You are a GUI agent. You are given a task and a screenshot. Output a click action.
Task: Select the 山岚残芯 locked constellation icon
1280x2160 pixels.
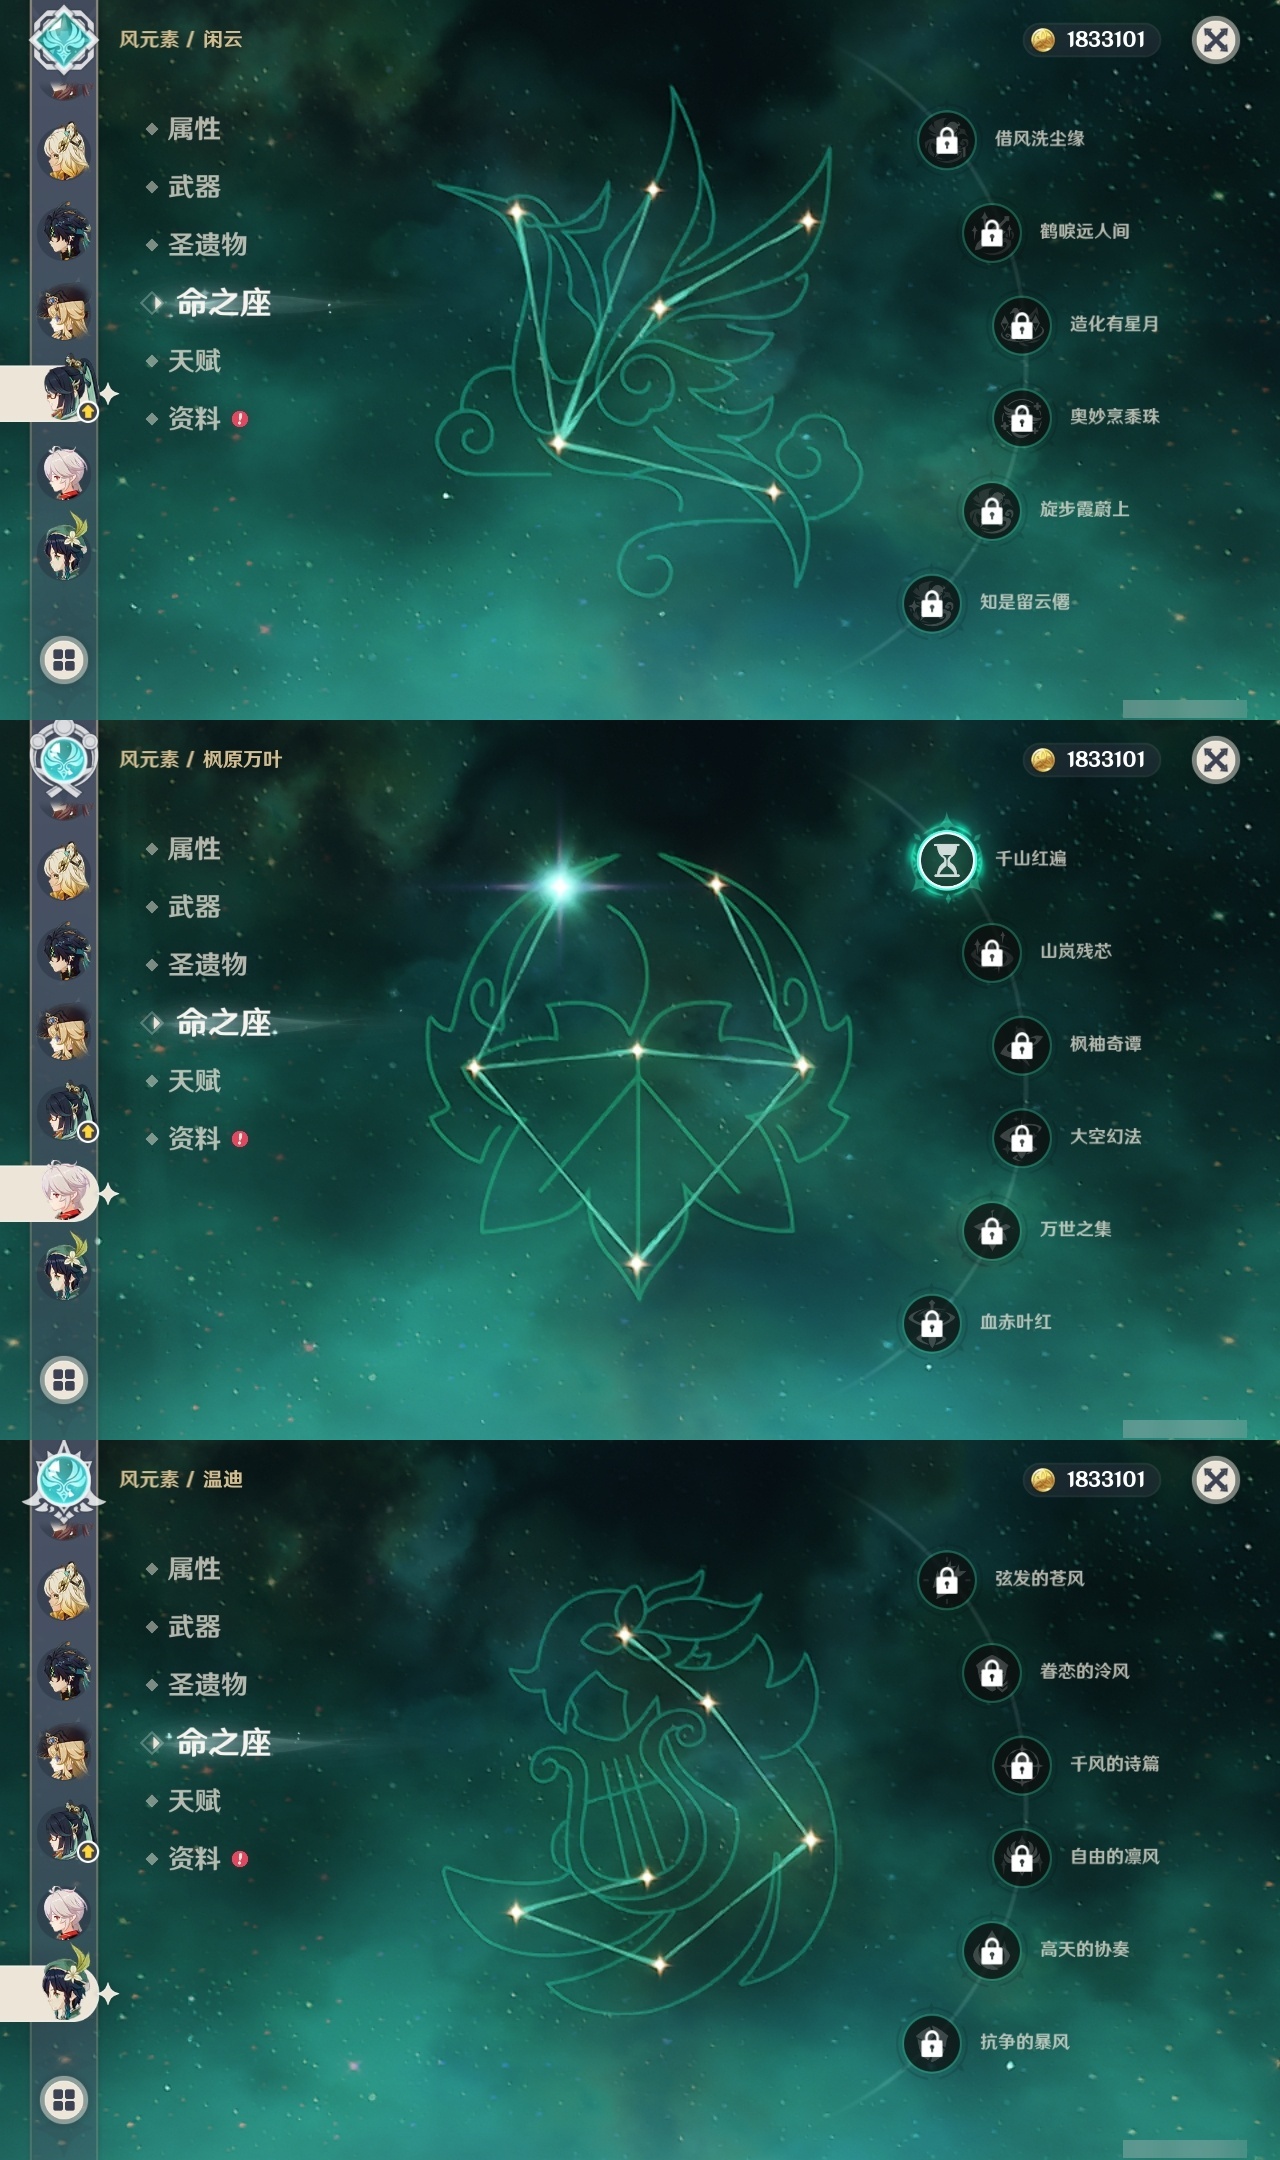pos(991,952)
